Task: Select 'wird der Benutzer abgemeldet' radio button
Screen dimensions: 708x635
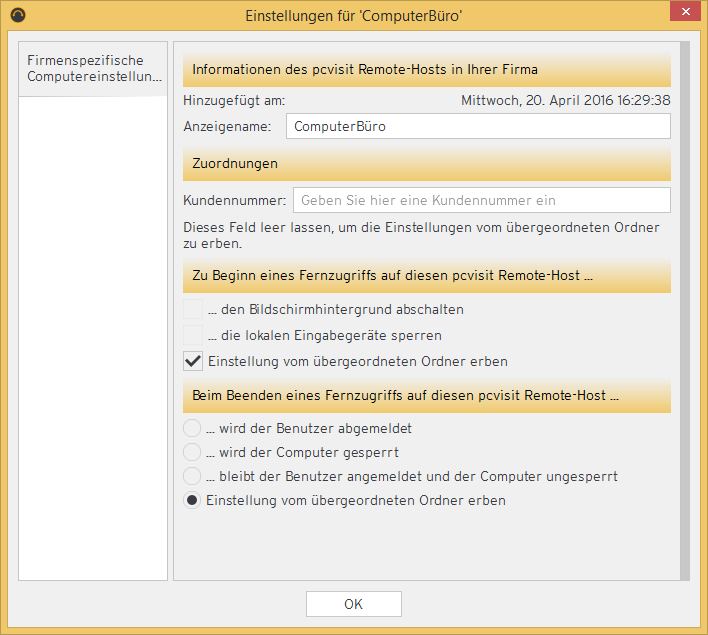Action: click(x=193, y=428)
